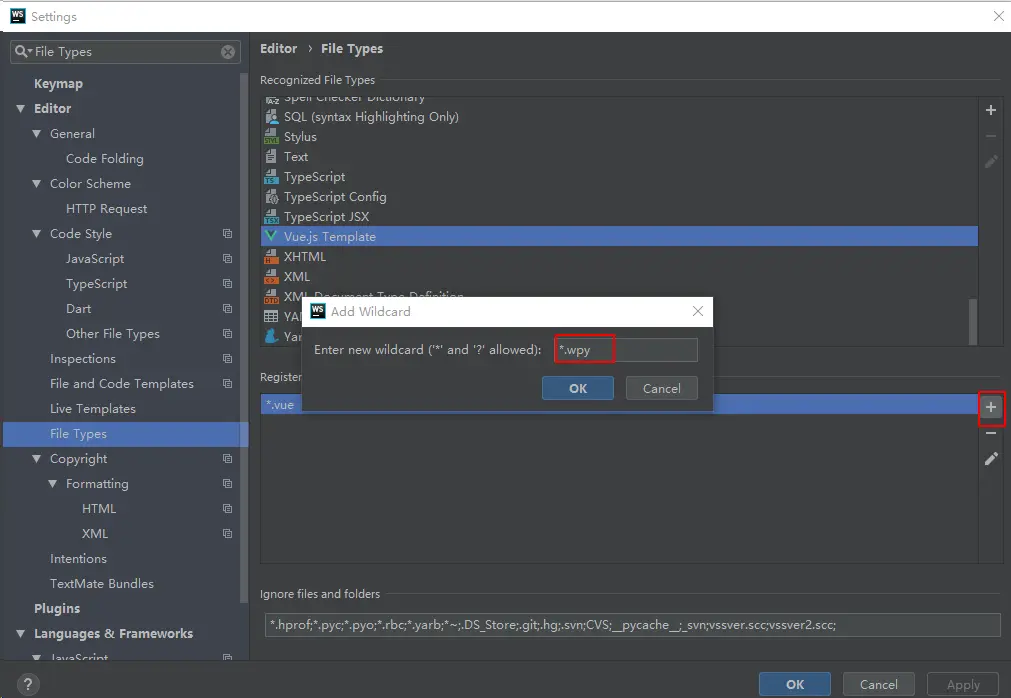Click the project-level icon beside Other File Types
Image resolution: width=1011 pixels, height=698 pixels.
228,333
